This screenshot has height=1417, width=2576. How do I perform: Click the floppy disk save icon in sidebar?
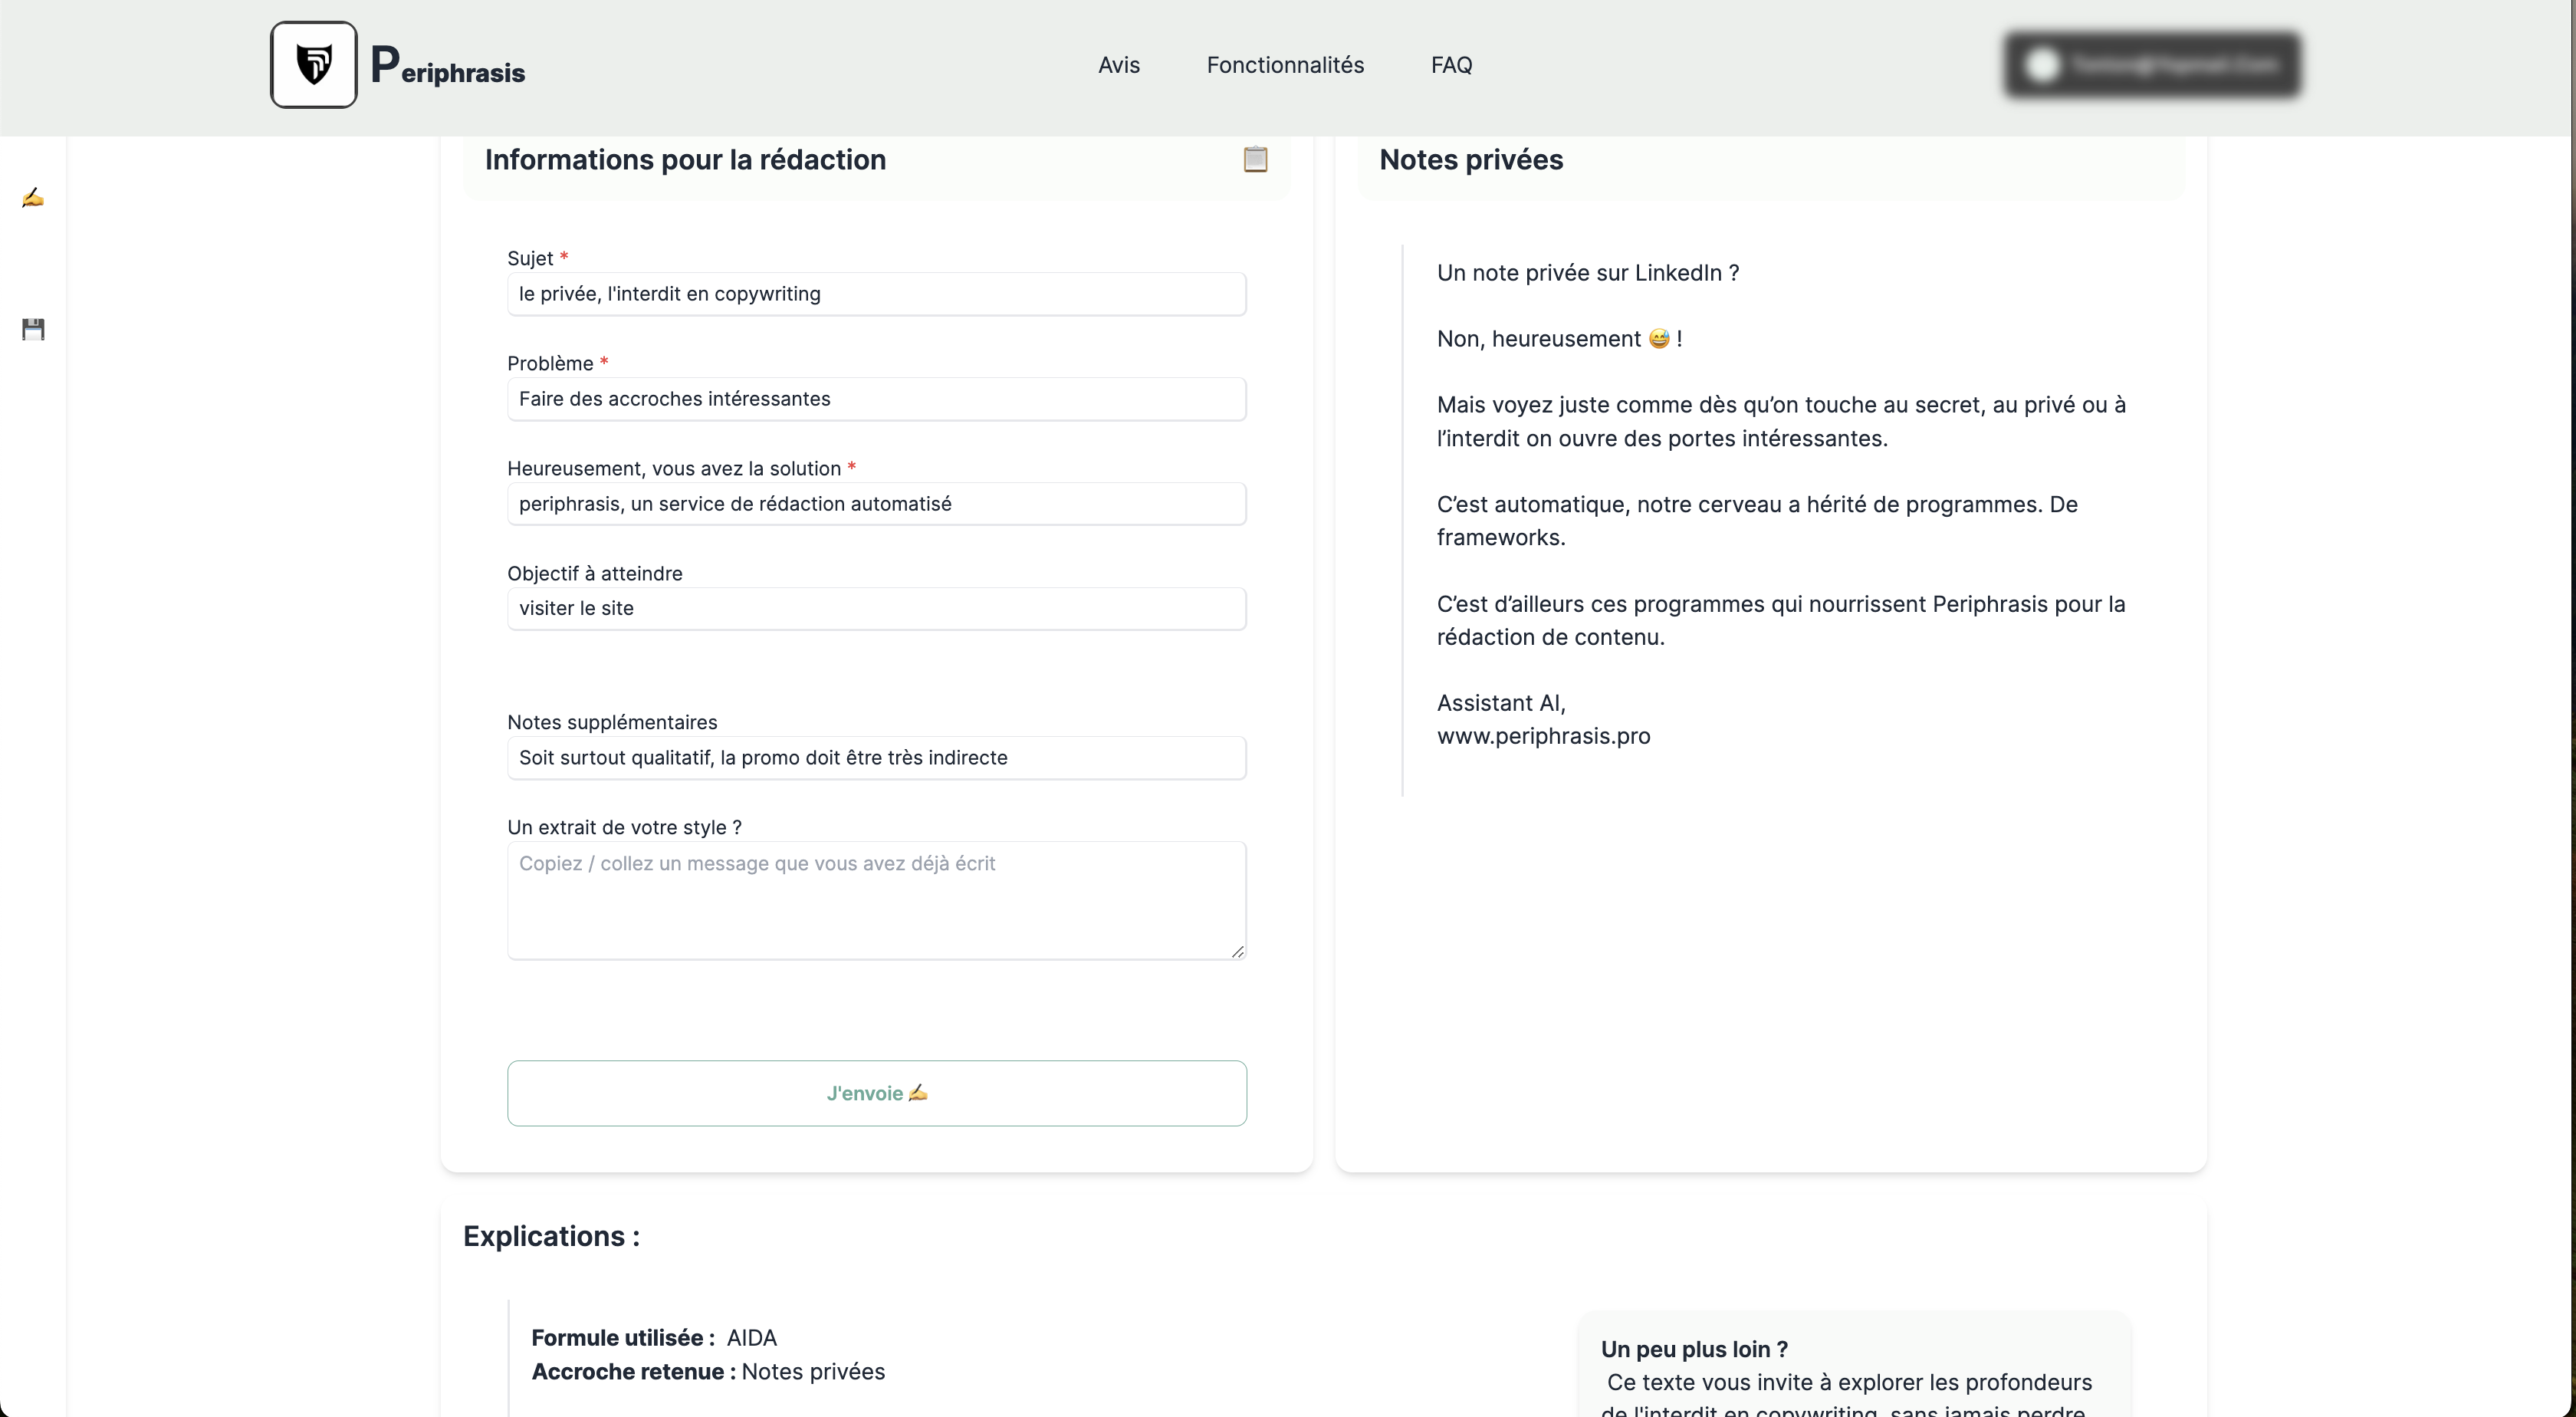(33, 329)
